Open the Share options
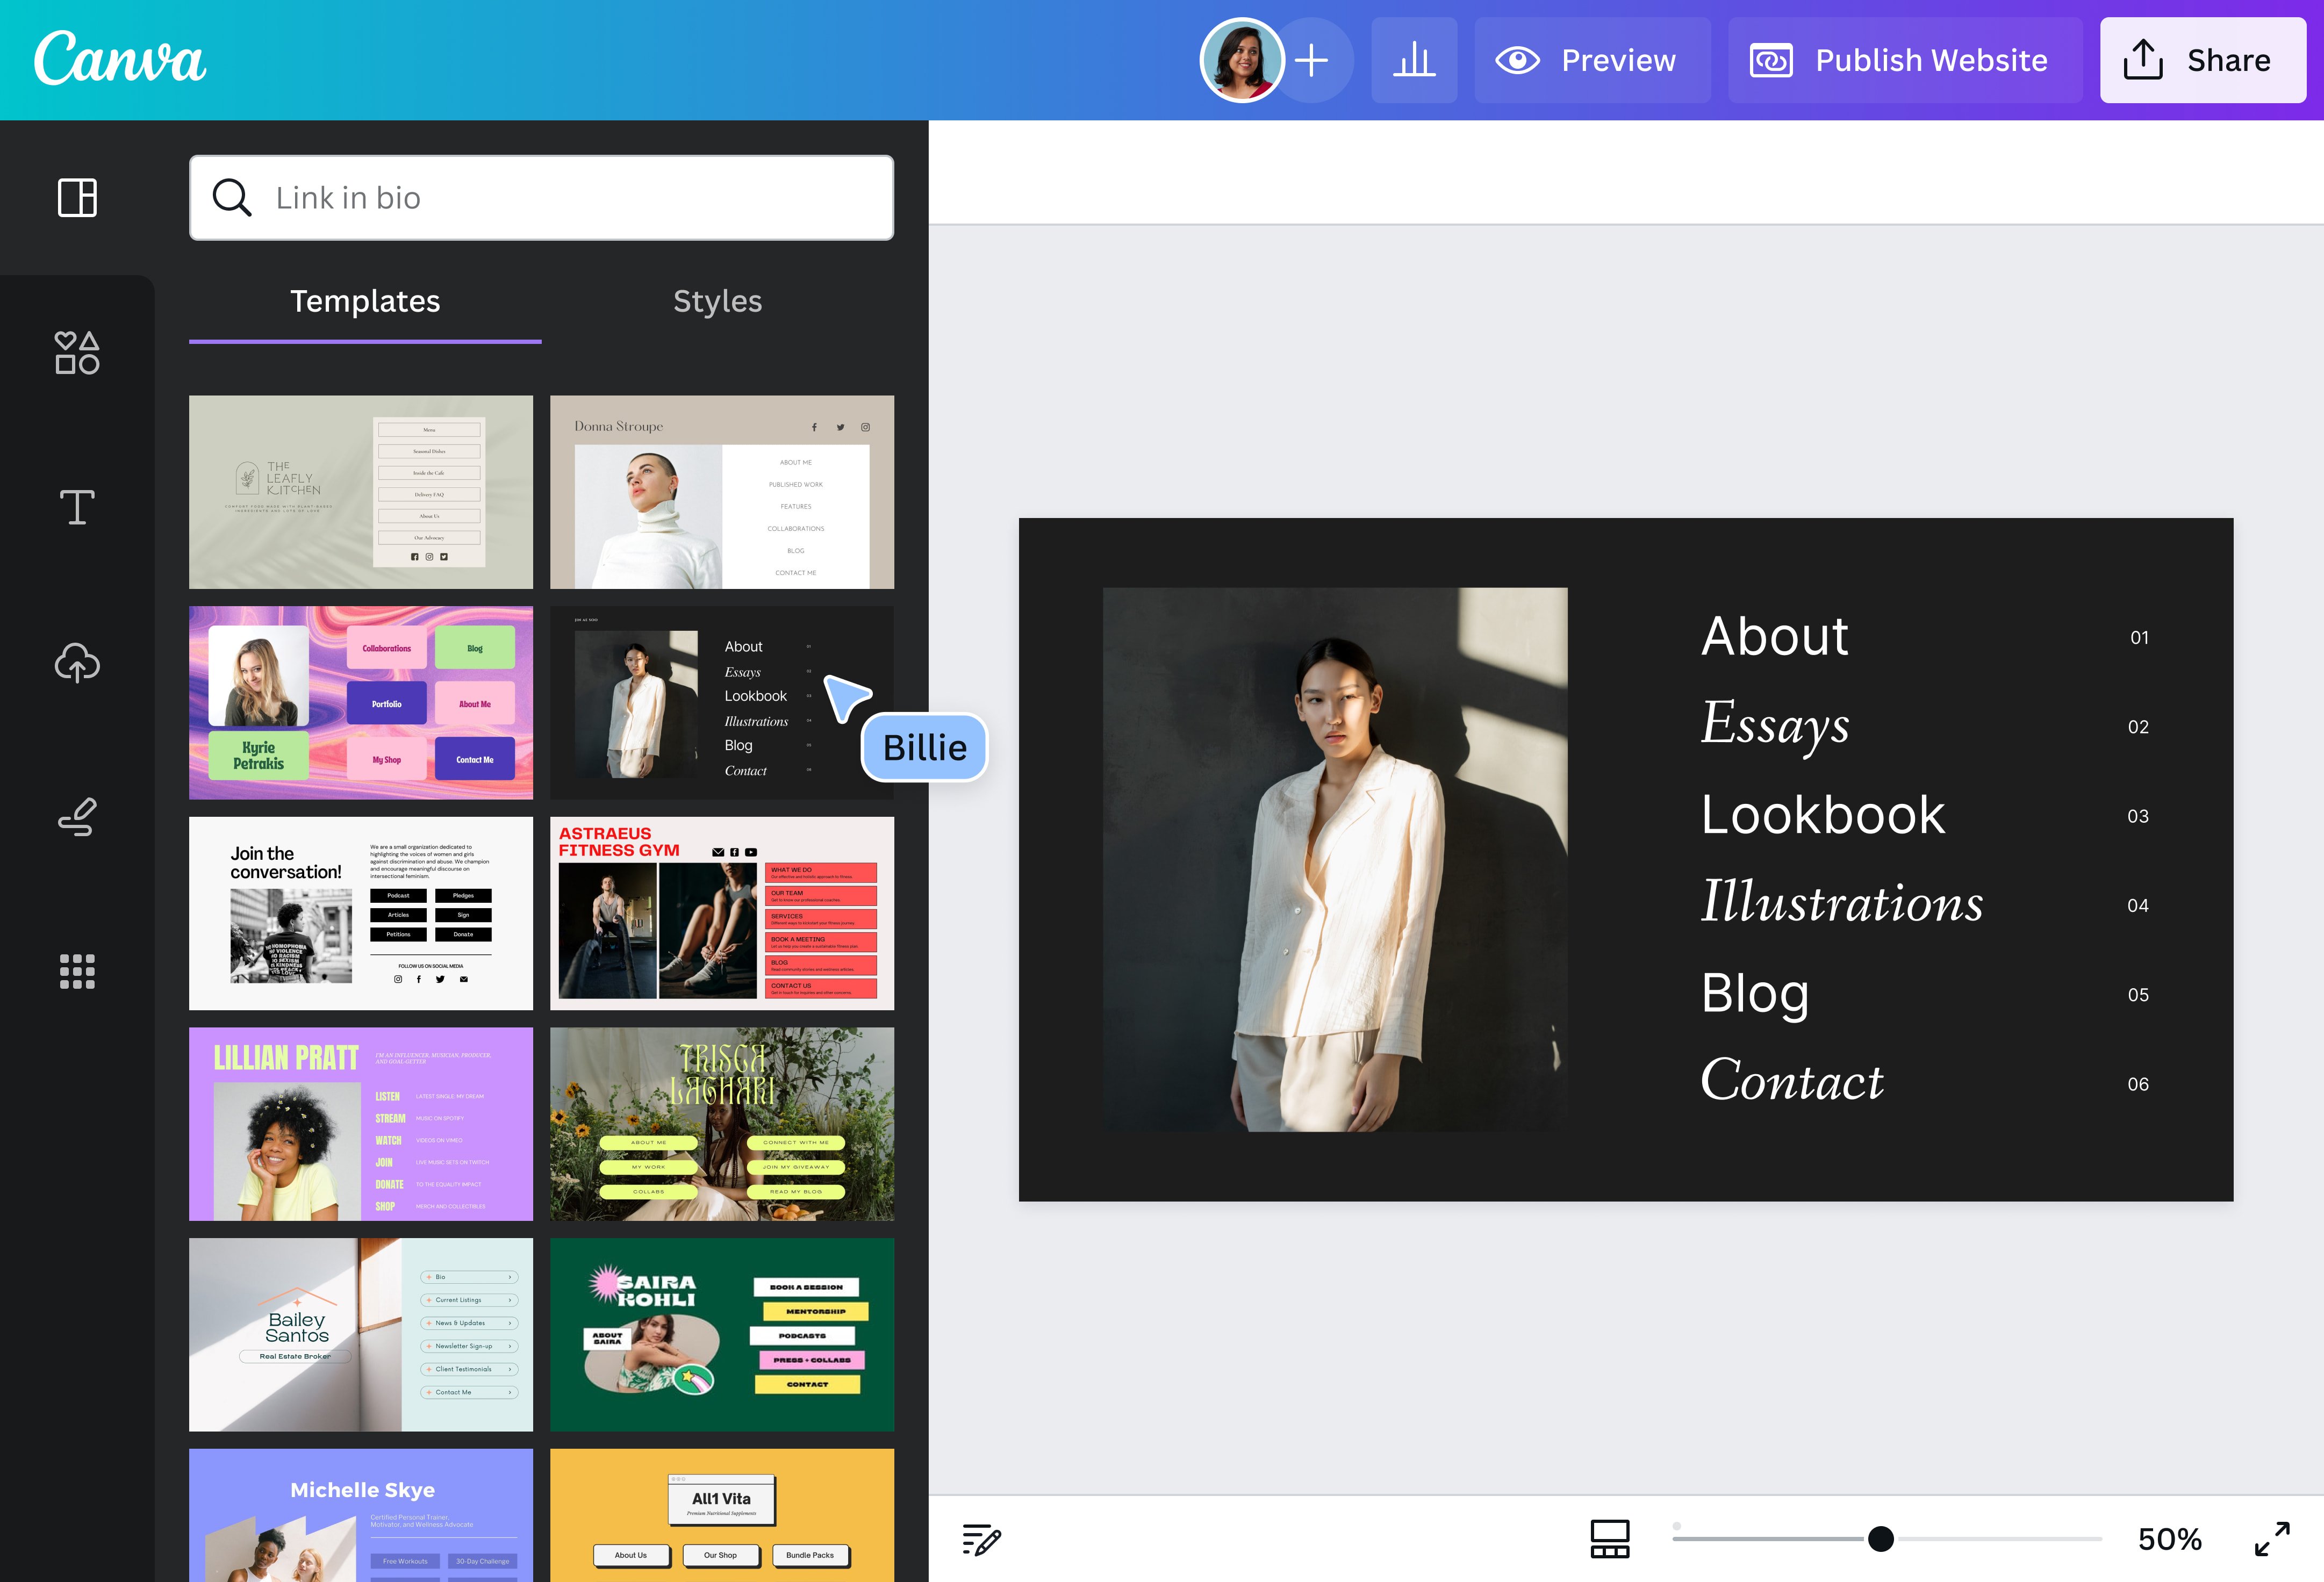Screen dimensions: 2324x1582 pos(2202,60)
